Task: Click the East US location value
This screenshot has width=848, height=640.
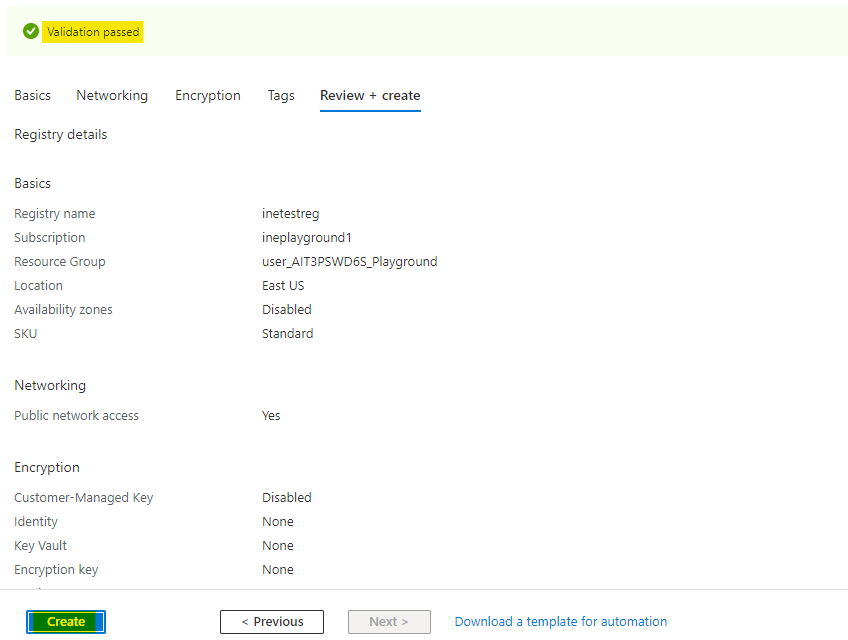Action: [x=283, y=286]
